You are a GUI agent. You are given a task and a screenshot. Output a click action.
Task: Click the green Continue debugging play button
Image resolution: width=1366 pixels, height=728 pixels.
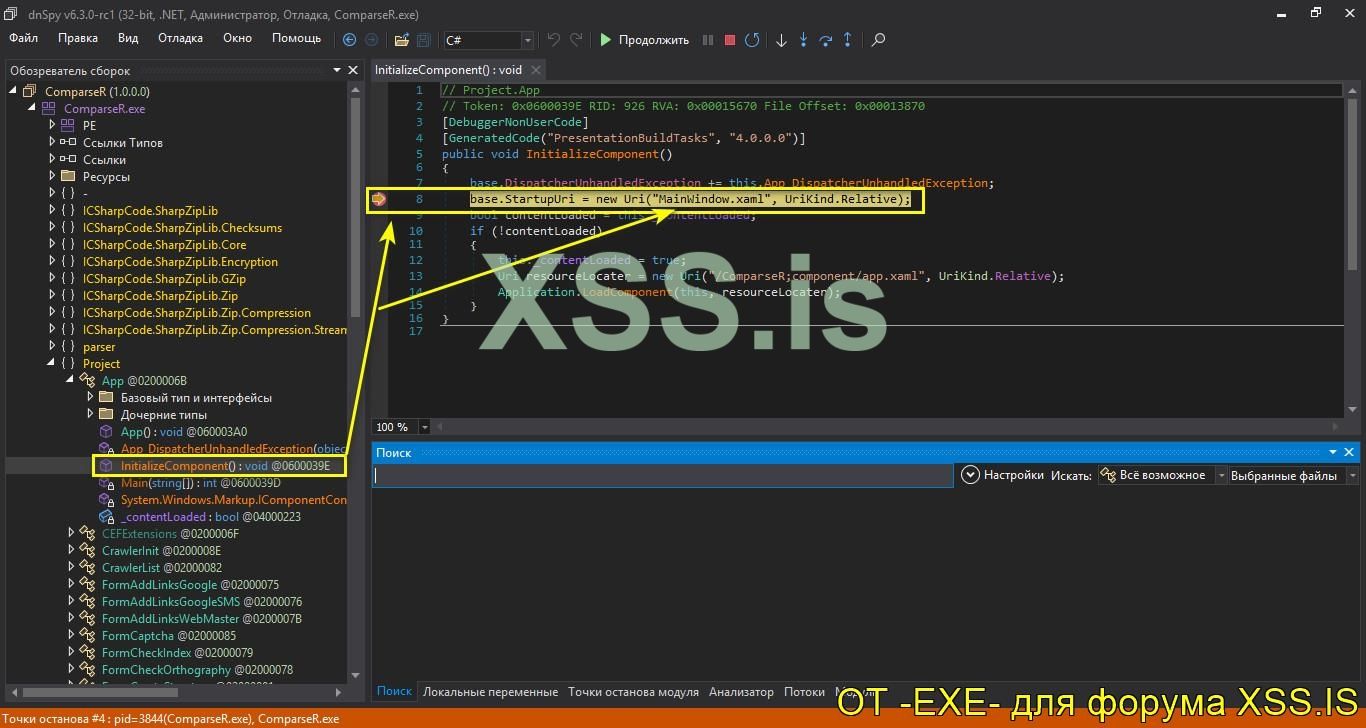606,40
